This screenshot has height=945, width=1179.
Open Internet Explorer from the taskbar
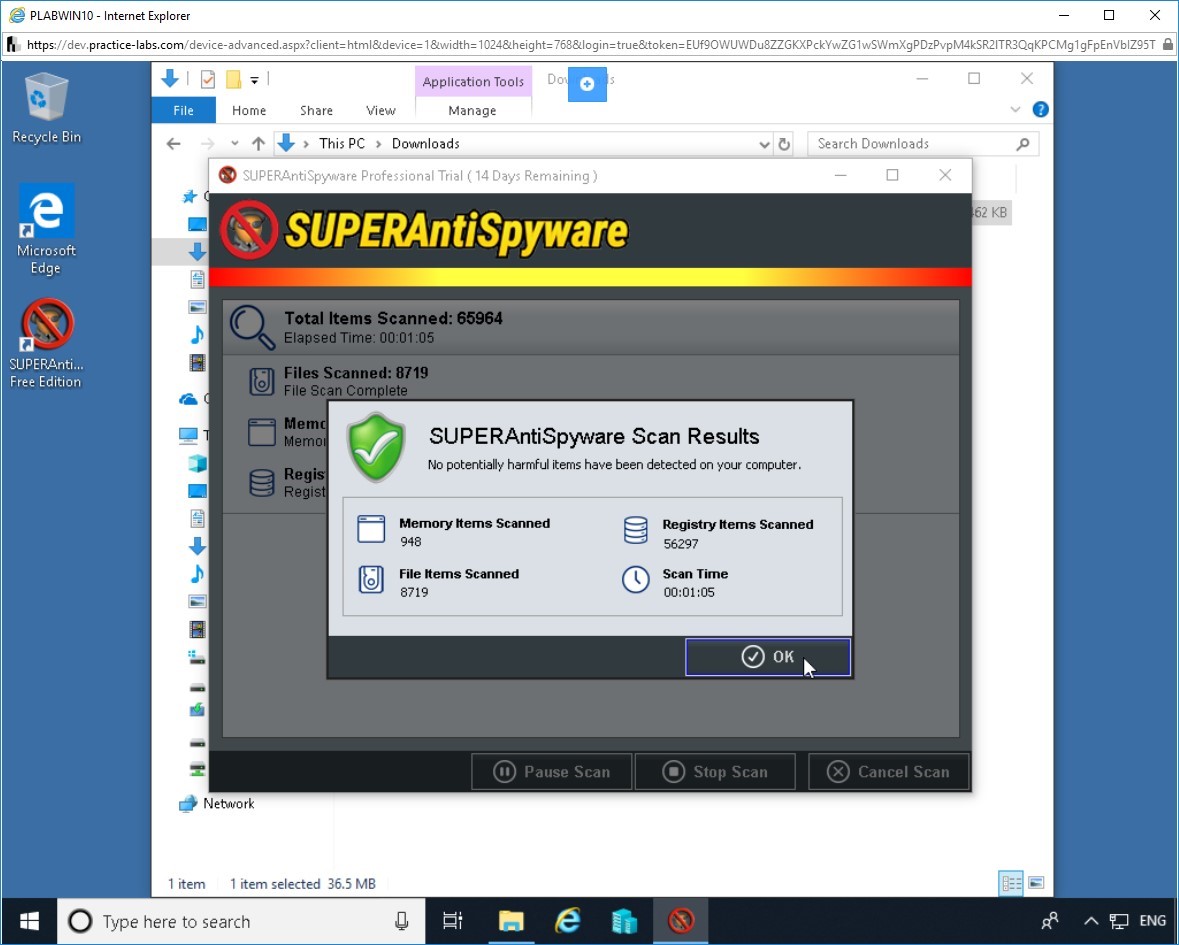[x=568, y=921]
